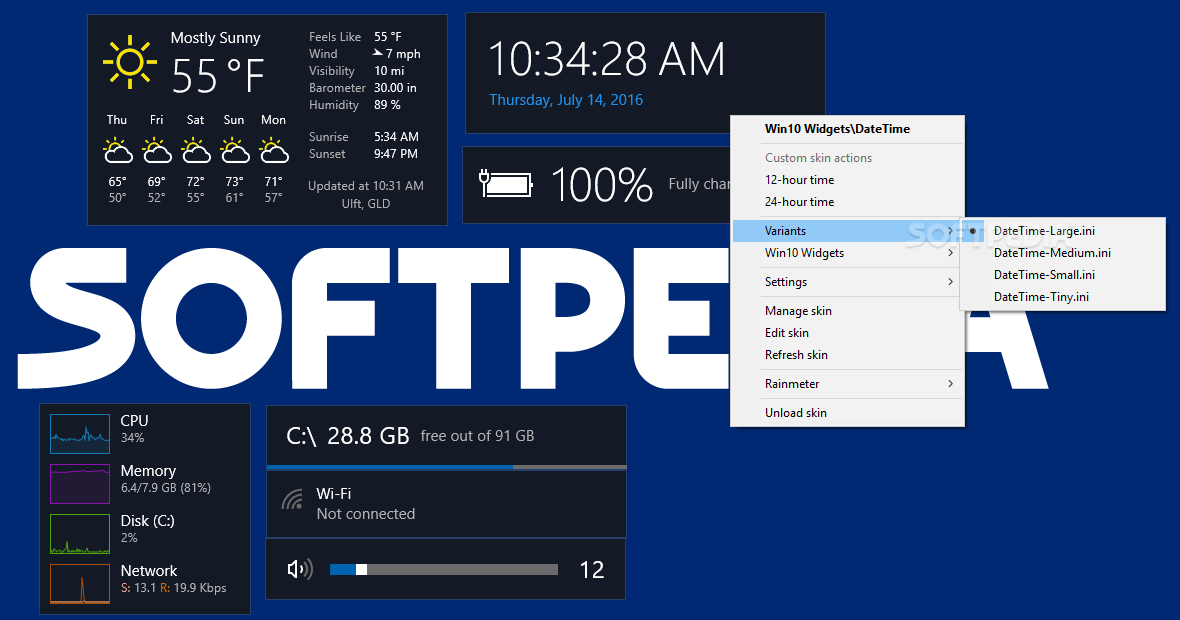Click the Network activity graph
The height and width of the screenshot is (620, 1180).
[80, 584]
